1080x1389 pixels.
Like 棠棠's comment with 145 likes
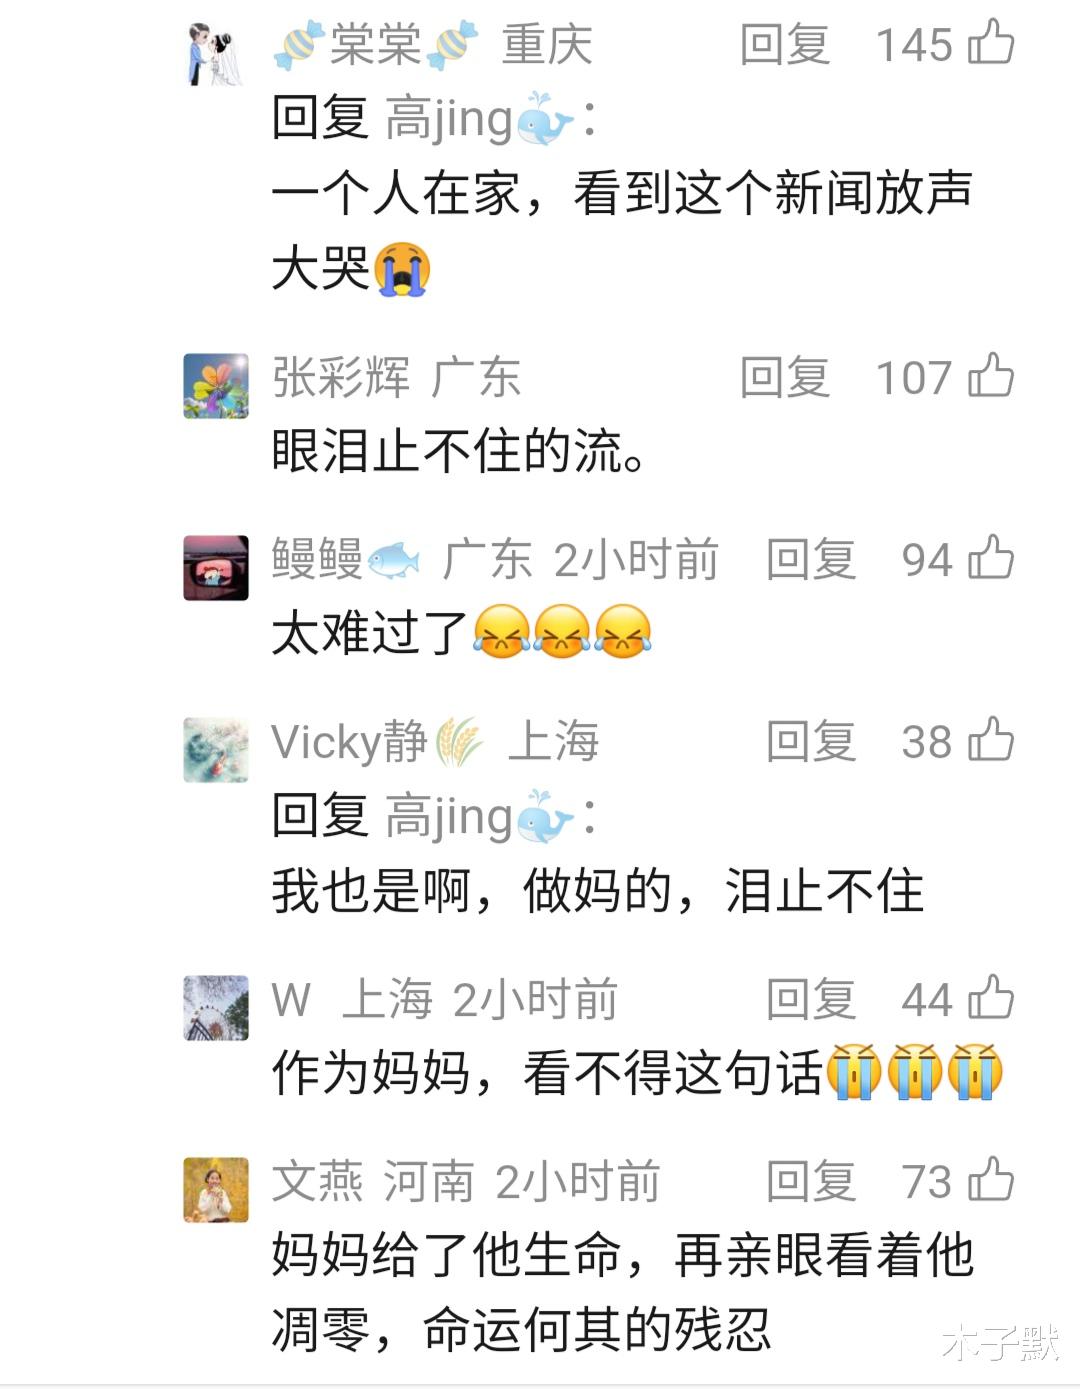[x=991, y=43]
